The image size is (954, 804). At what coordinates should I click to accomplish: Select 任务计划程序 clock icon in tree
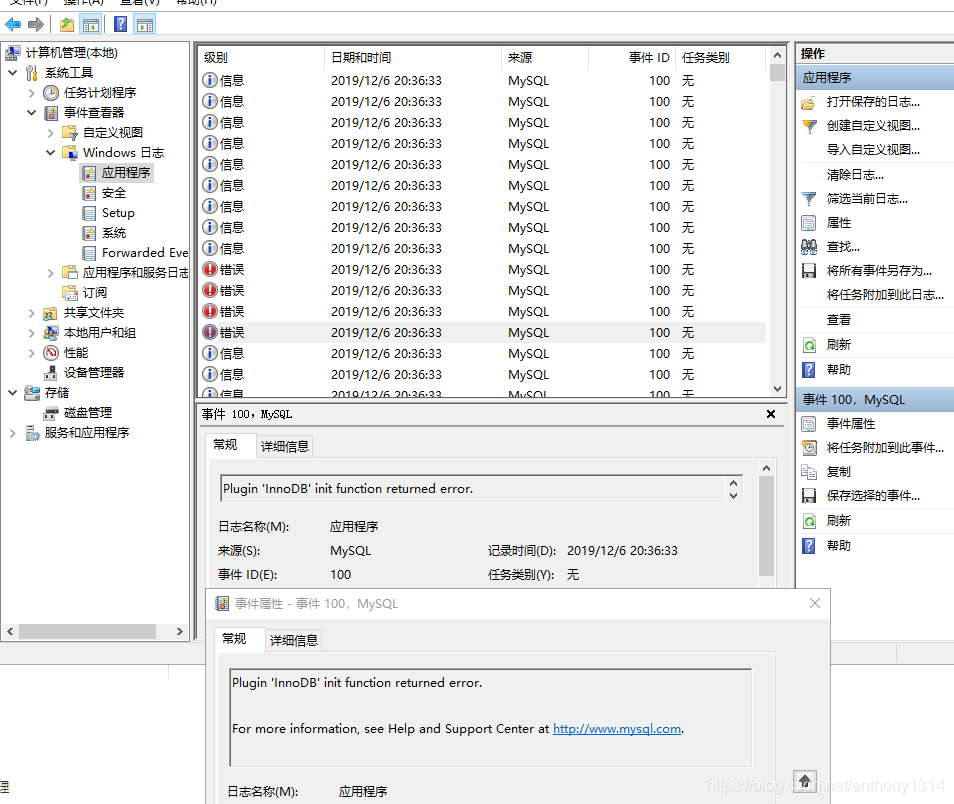[x=51, y=93]
